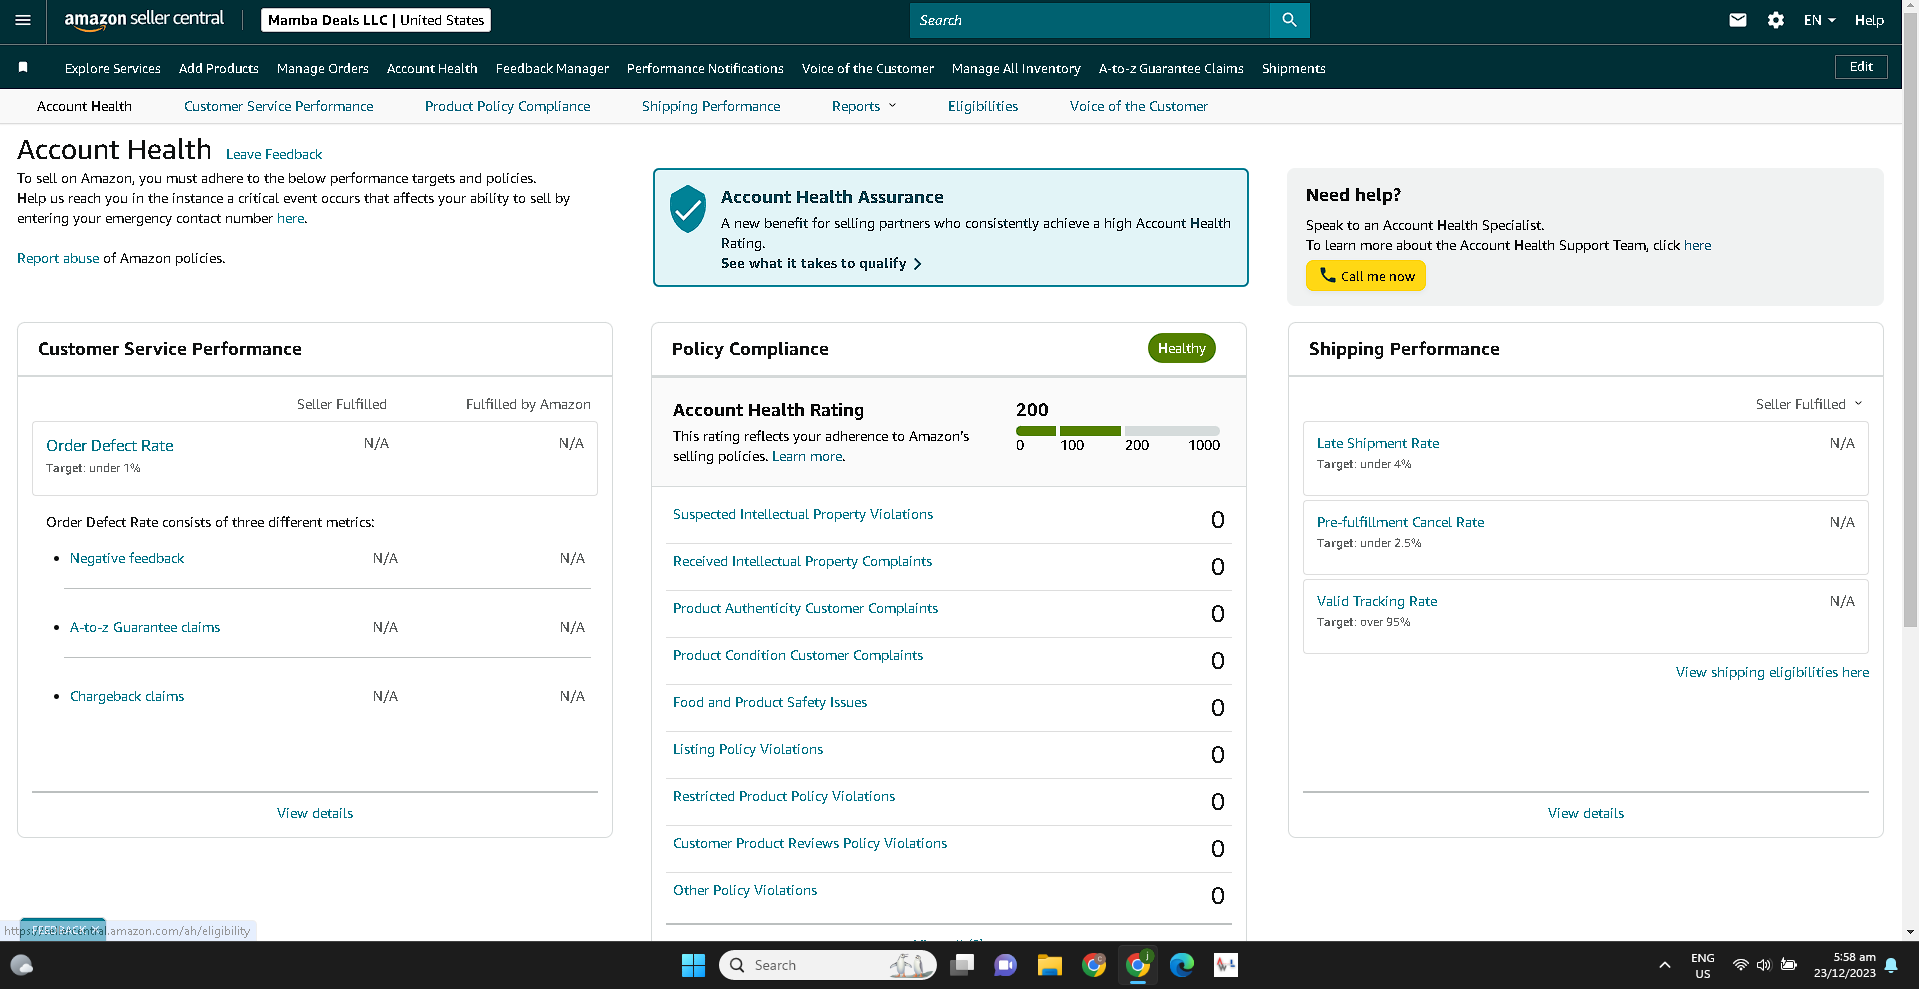Click View shipping eligibilities here
This screenshot has height=989, width=1919.
pyautogui.click(x=1772, y=672)
